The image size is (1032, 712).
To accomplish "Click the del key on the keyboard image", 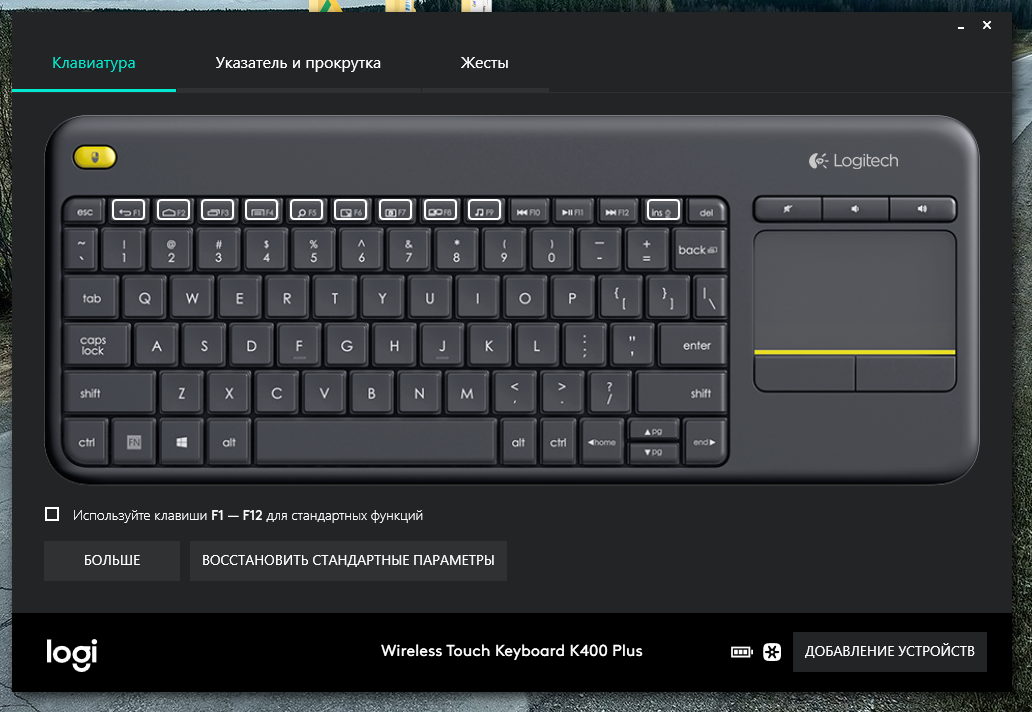I will (706, 212).
